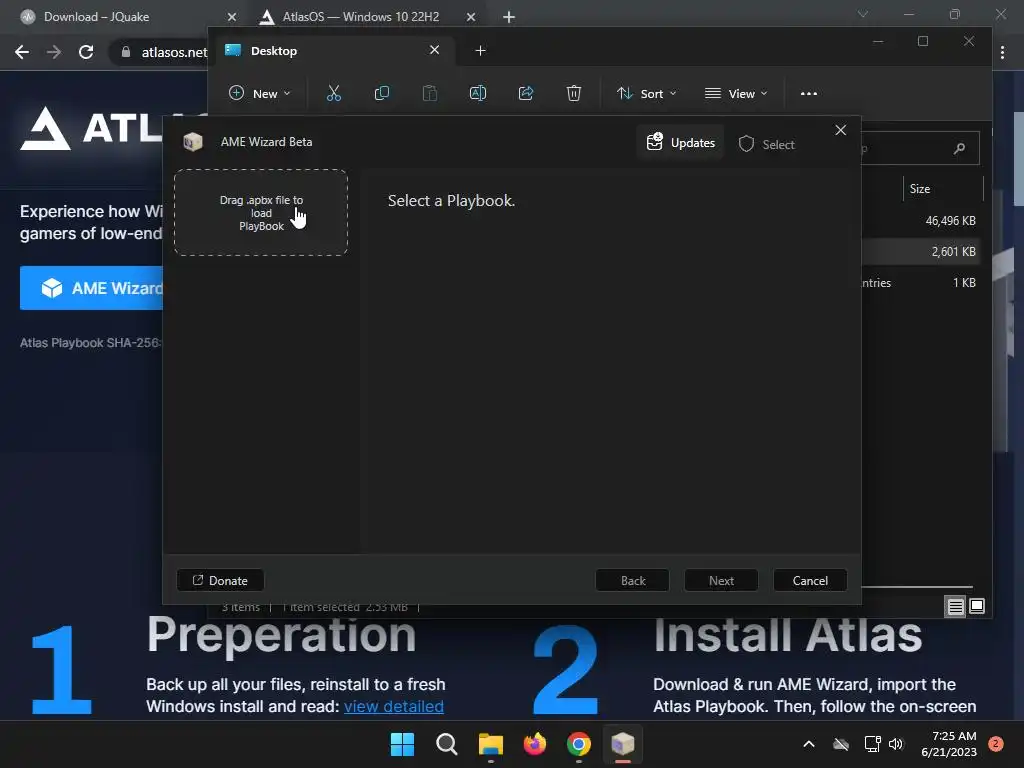The width and height of the screenshot is (1024, 768).
Task: Select the file row sized 46,496 KB
Action: tap(921, 221)
